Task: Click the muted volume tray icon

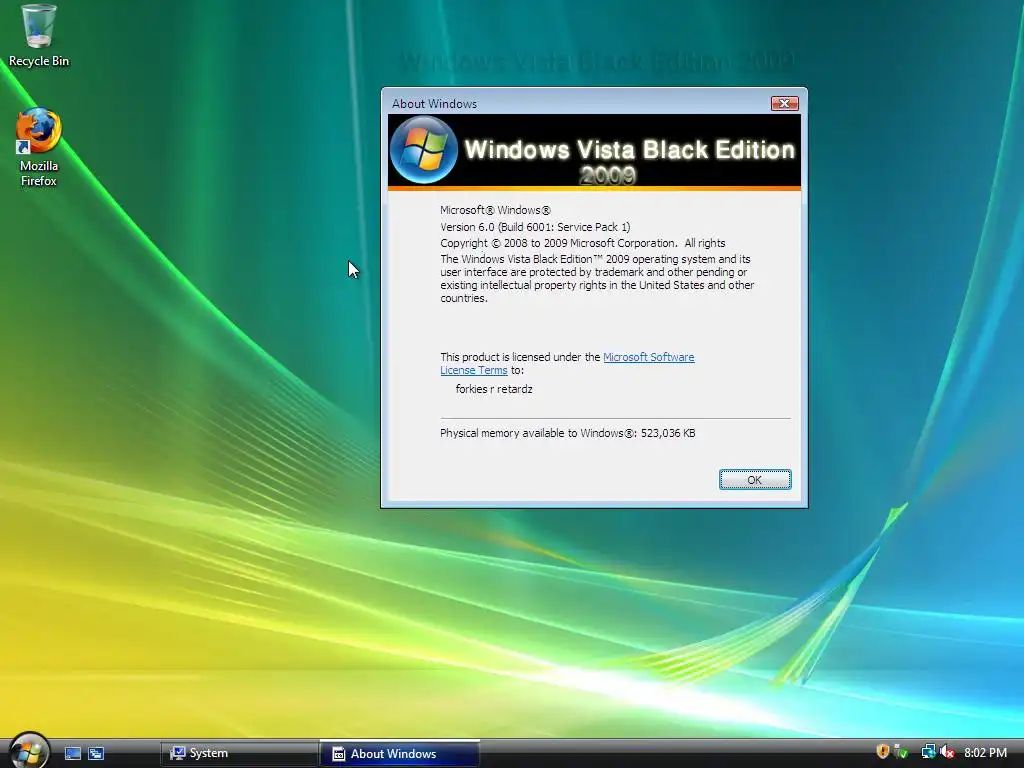Action: click(x=947, y=752)
